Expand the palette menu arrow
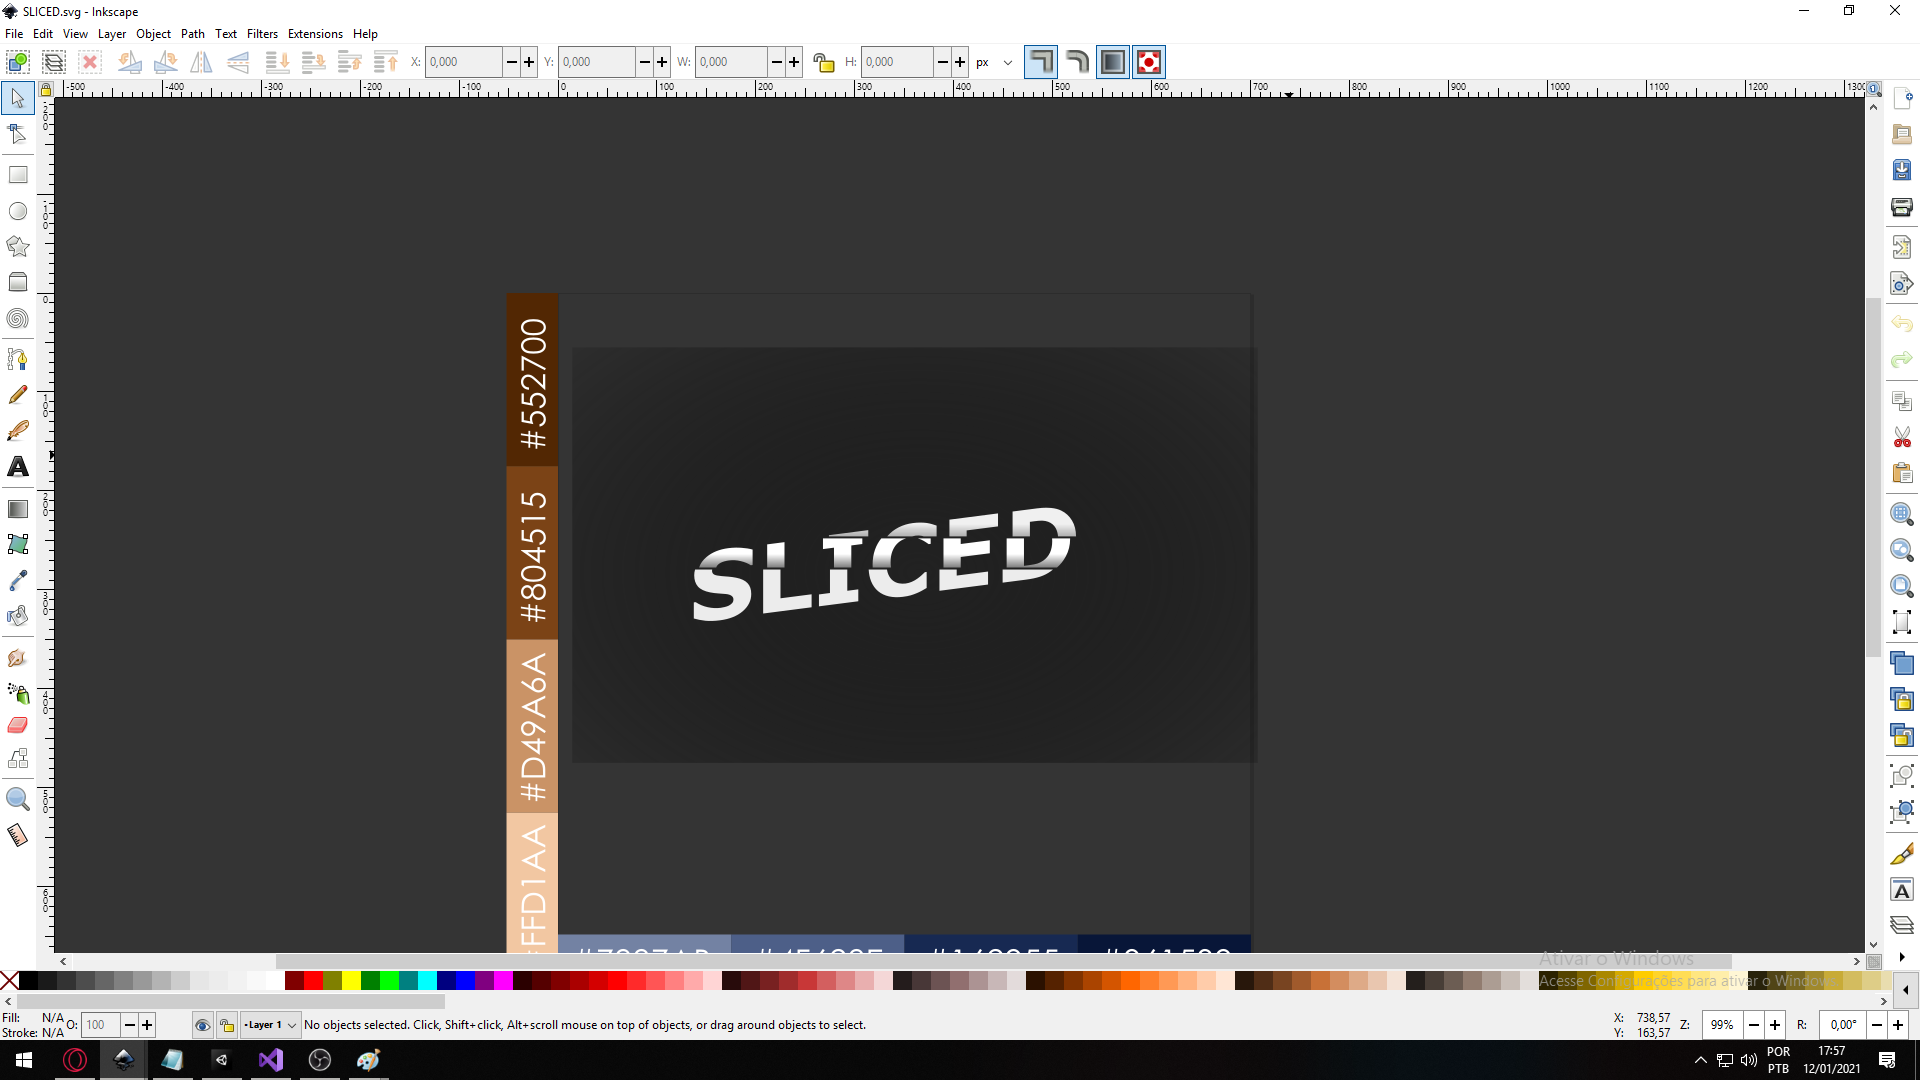This screenshot has height=1080, width=1920. tap(1905, 990)
